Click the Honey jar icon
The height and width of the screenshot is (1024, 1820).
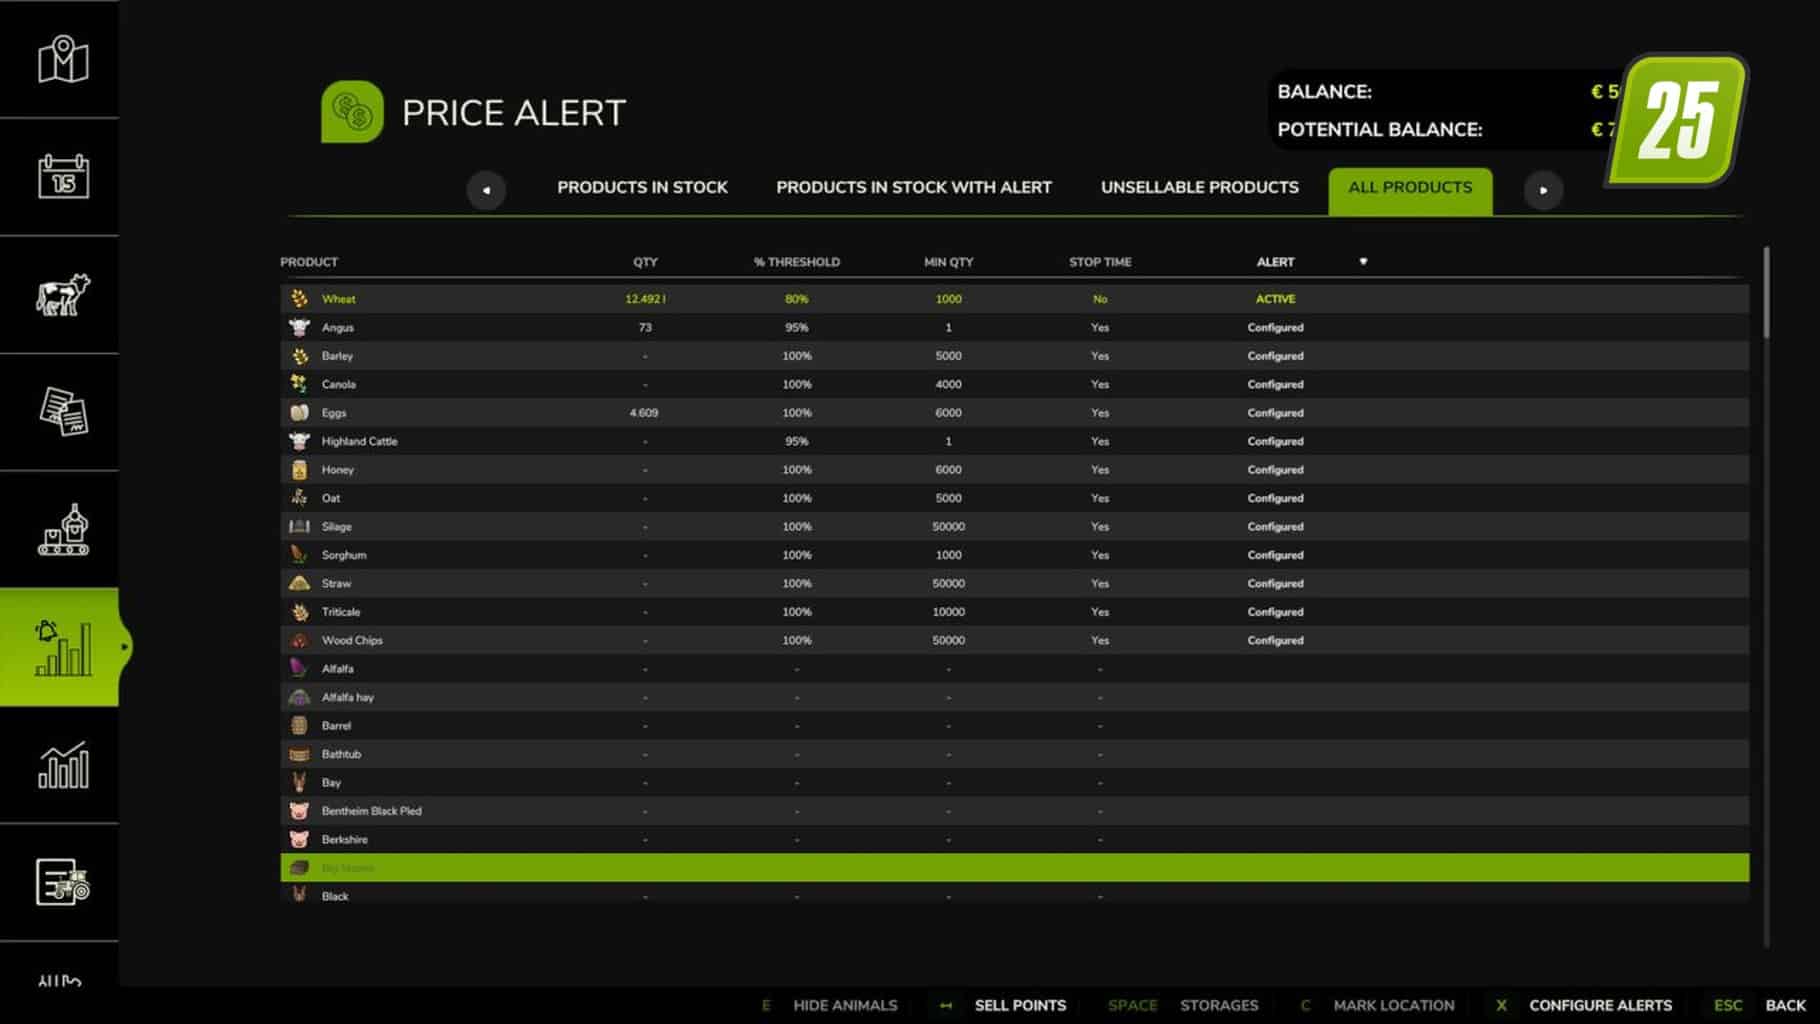[x=299, y=469]
